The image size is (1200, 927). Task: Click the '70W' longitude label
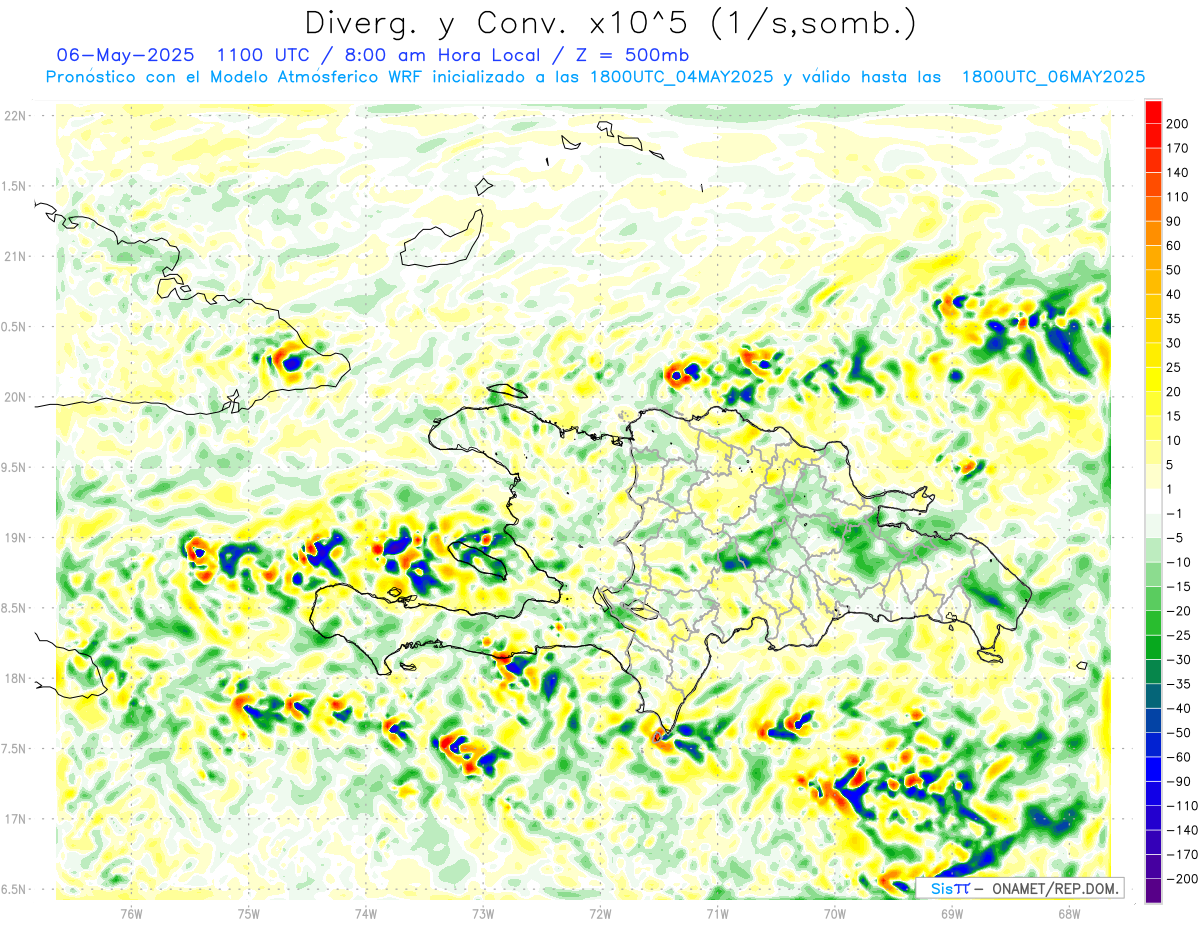[835, 914]
